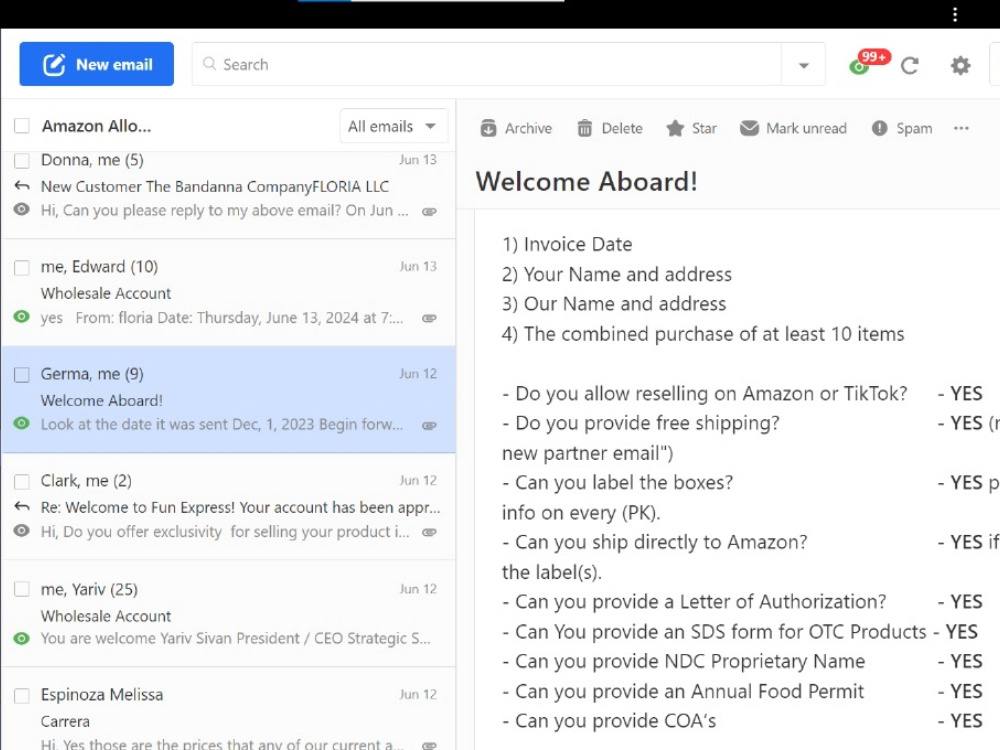Mark the open email as unread
The height and width of the screenshot is (750, 1000).
(793, 128)
